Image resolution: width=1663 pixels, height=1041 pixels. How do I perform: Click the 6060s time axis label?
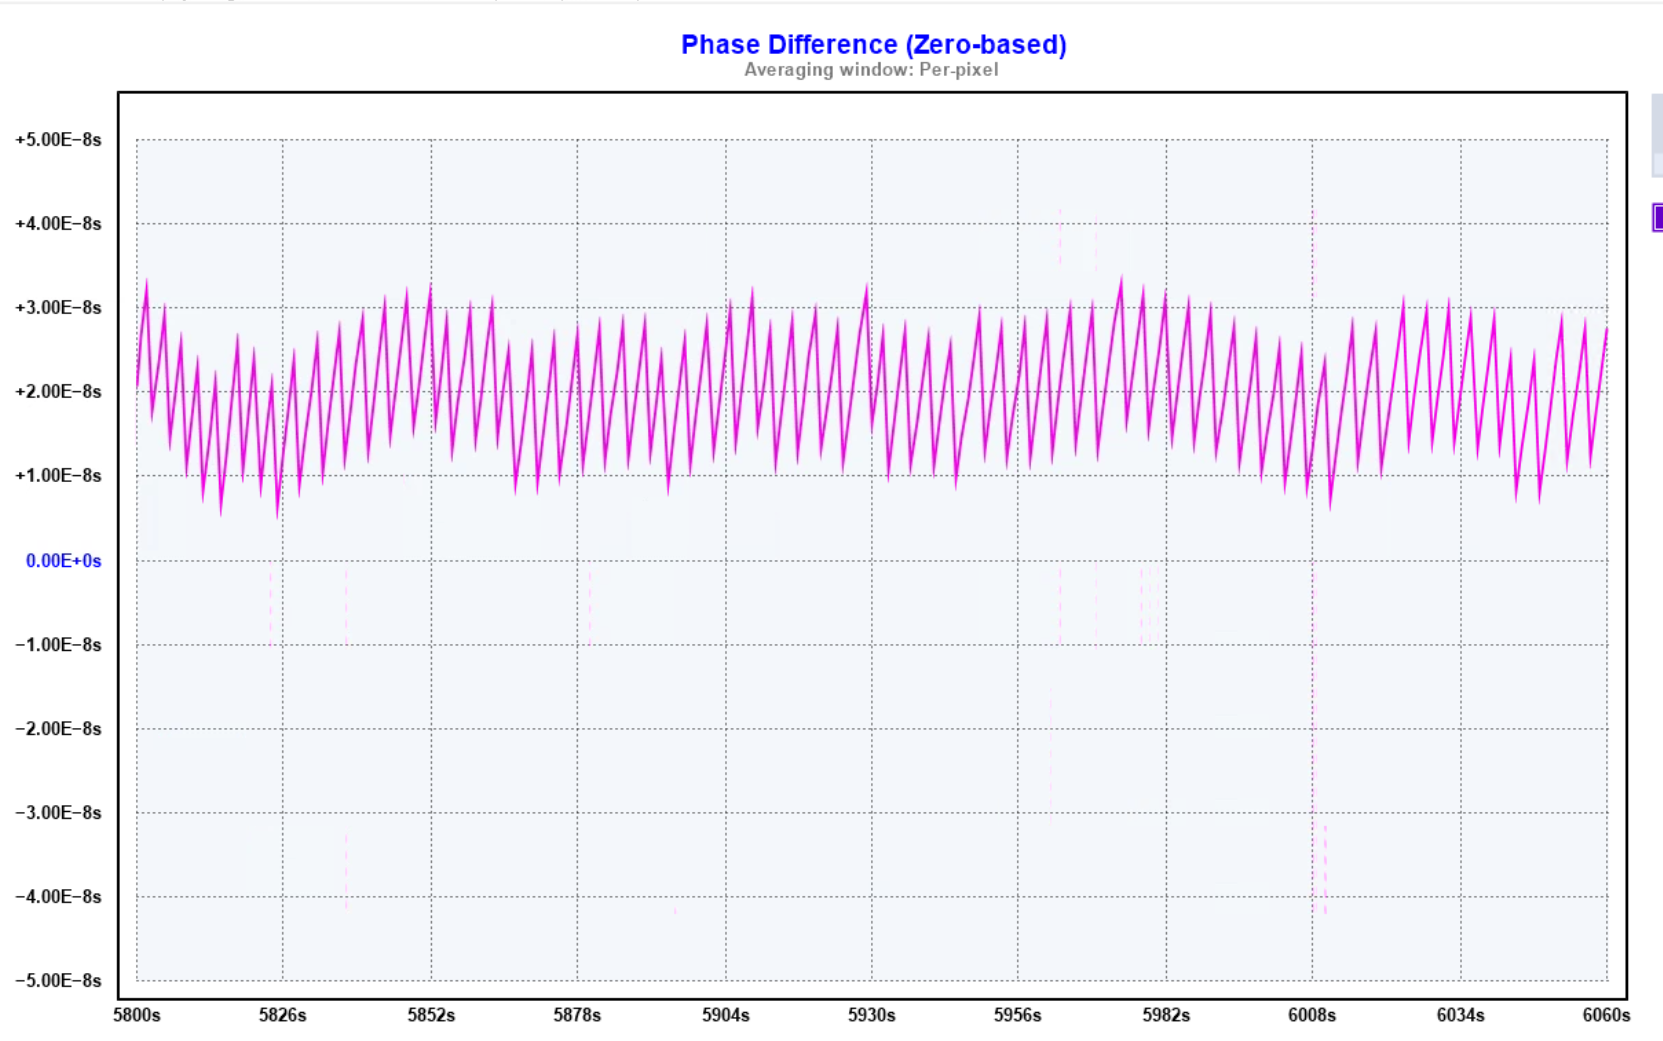[x=1606, y=1016]
